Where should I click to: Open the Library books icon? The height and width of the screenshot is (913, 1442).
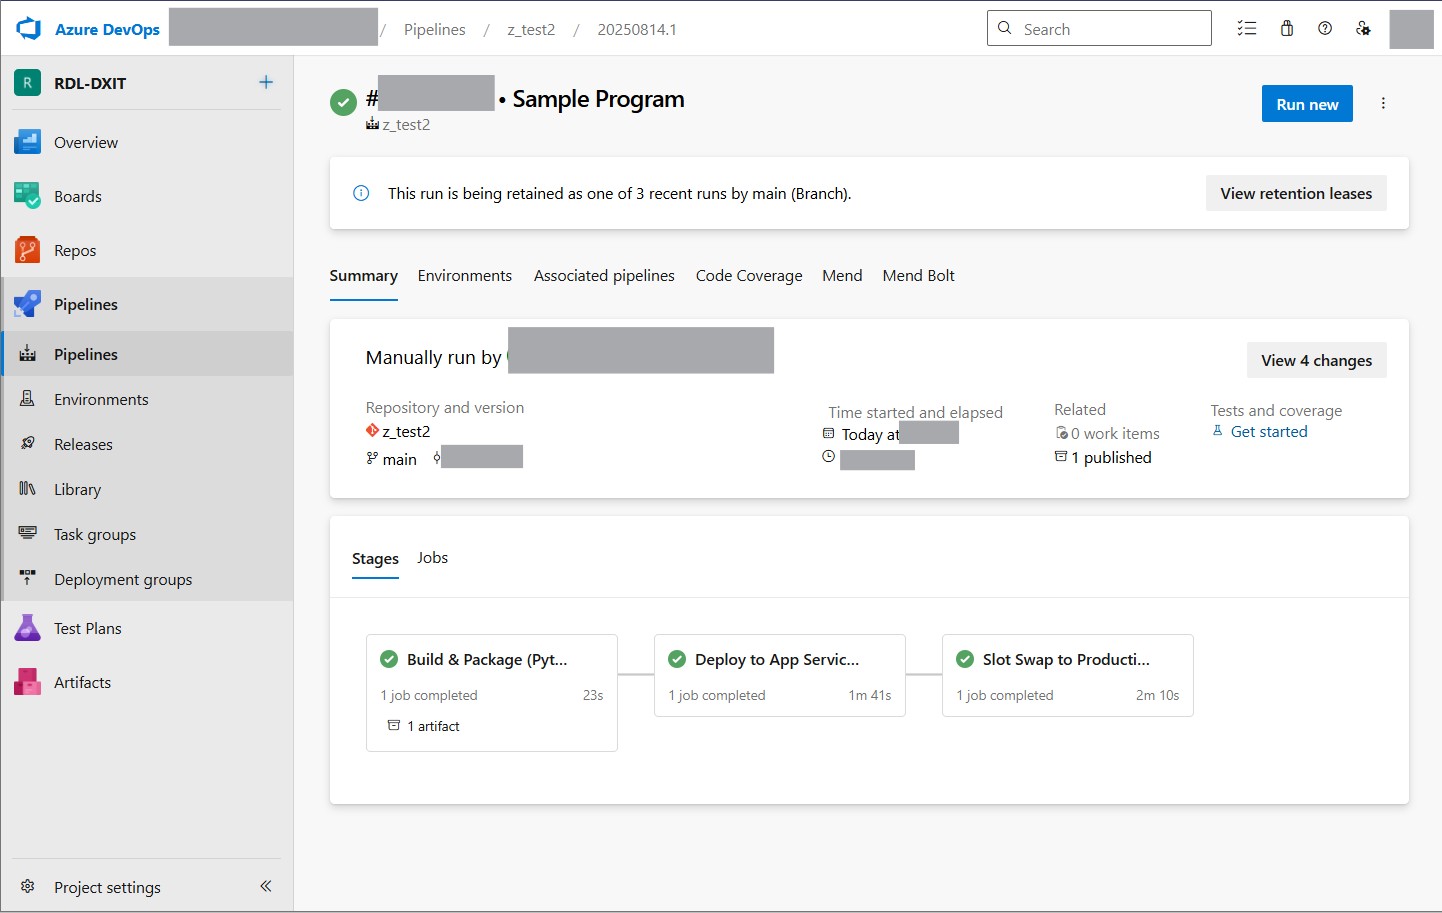pyautogui.click(x=28, y=489)
